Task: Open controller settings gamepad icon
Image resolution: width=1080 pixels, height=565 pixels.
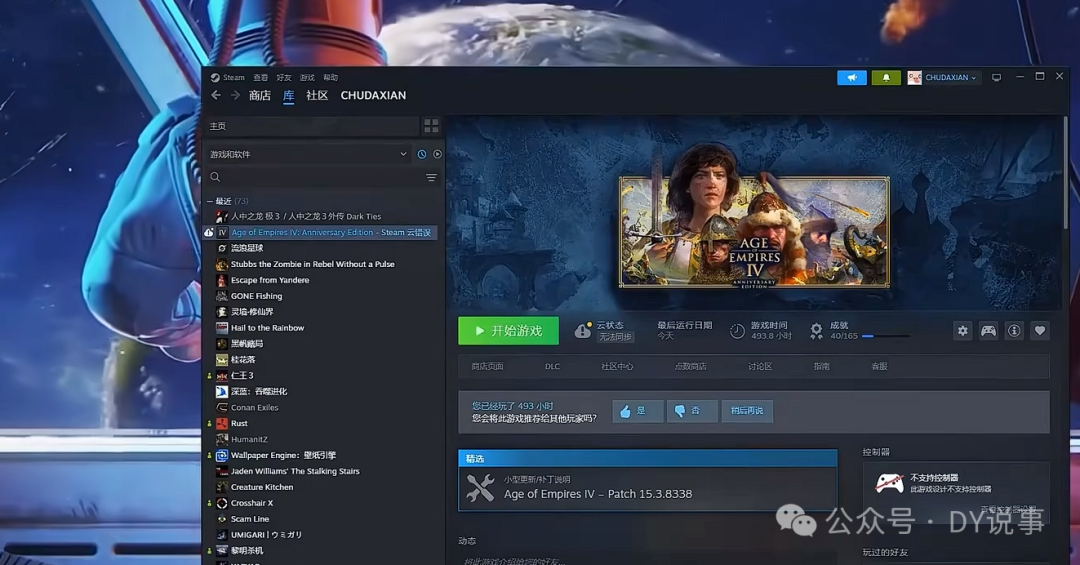Action: click(988, 331)
